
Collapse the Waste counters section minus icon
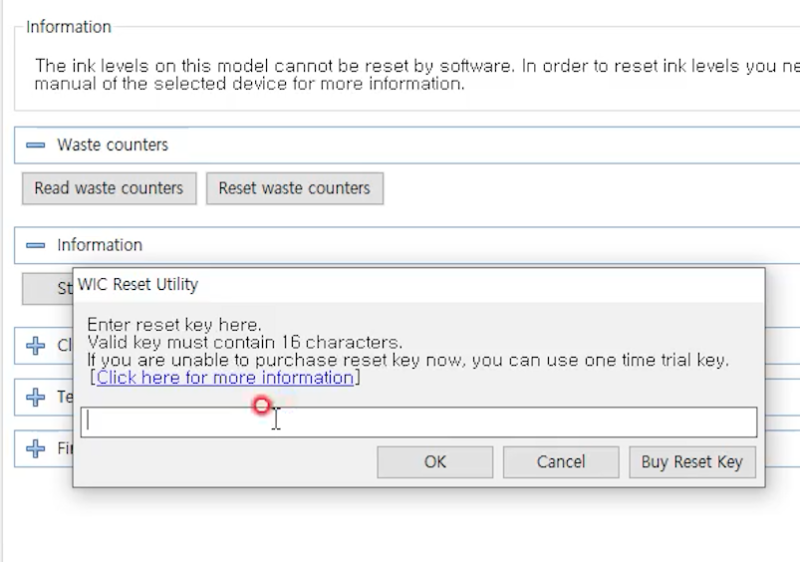pyautogui.click(x=36, y=145)
